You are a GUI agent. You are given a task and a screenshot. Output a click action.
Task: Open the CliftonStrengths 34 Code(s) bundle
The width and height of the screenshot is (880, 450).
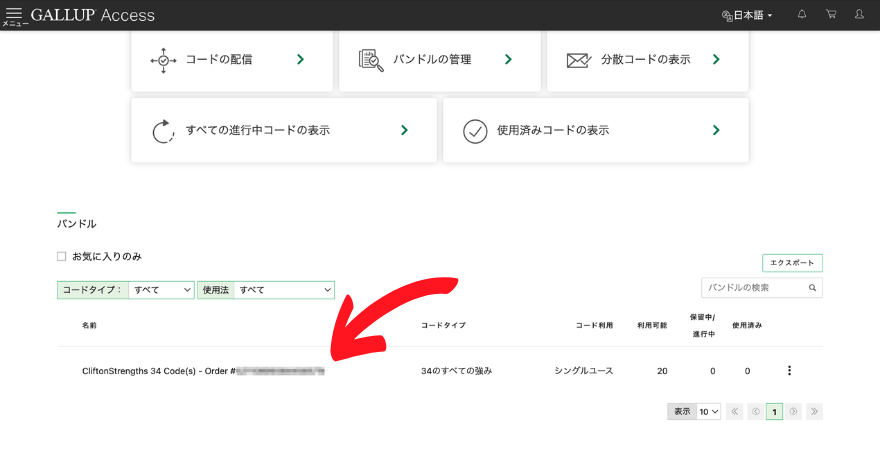pos(203,371)
